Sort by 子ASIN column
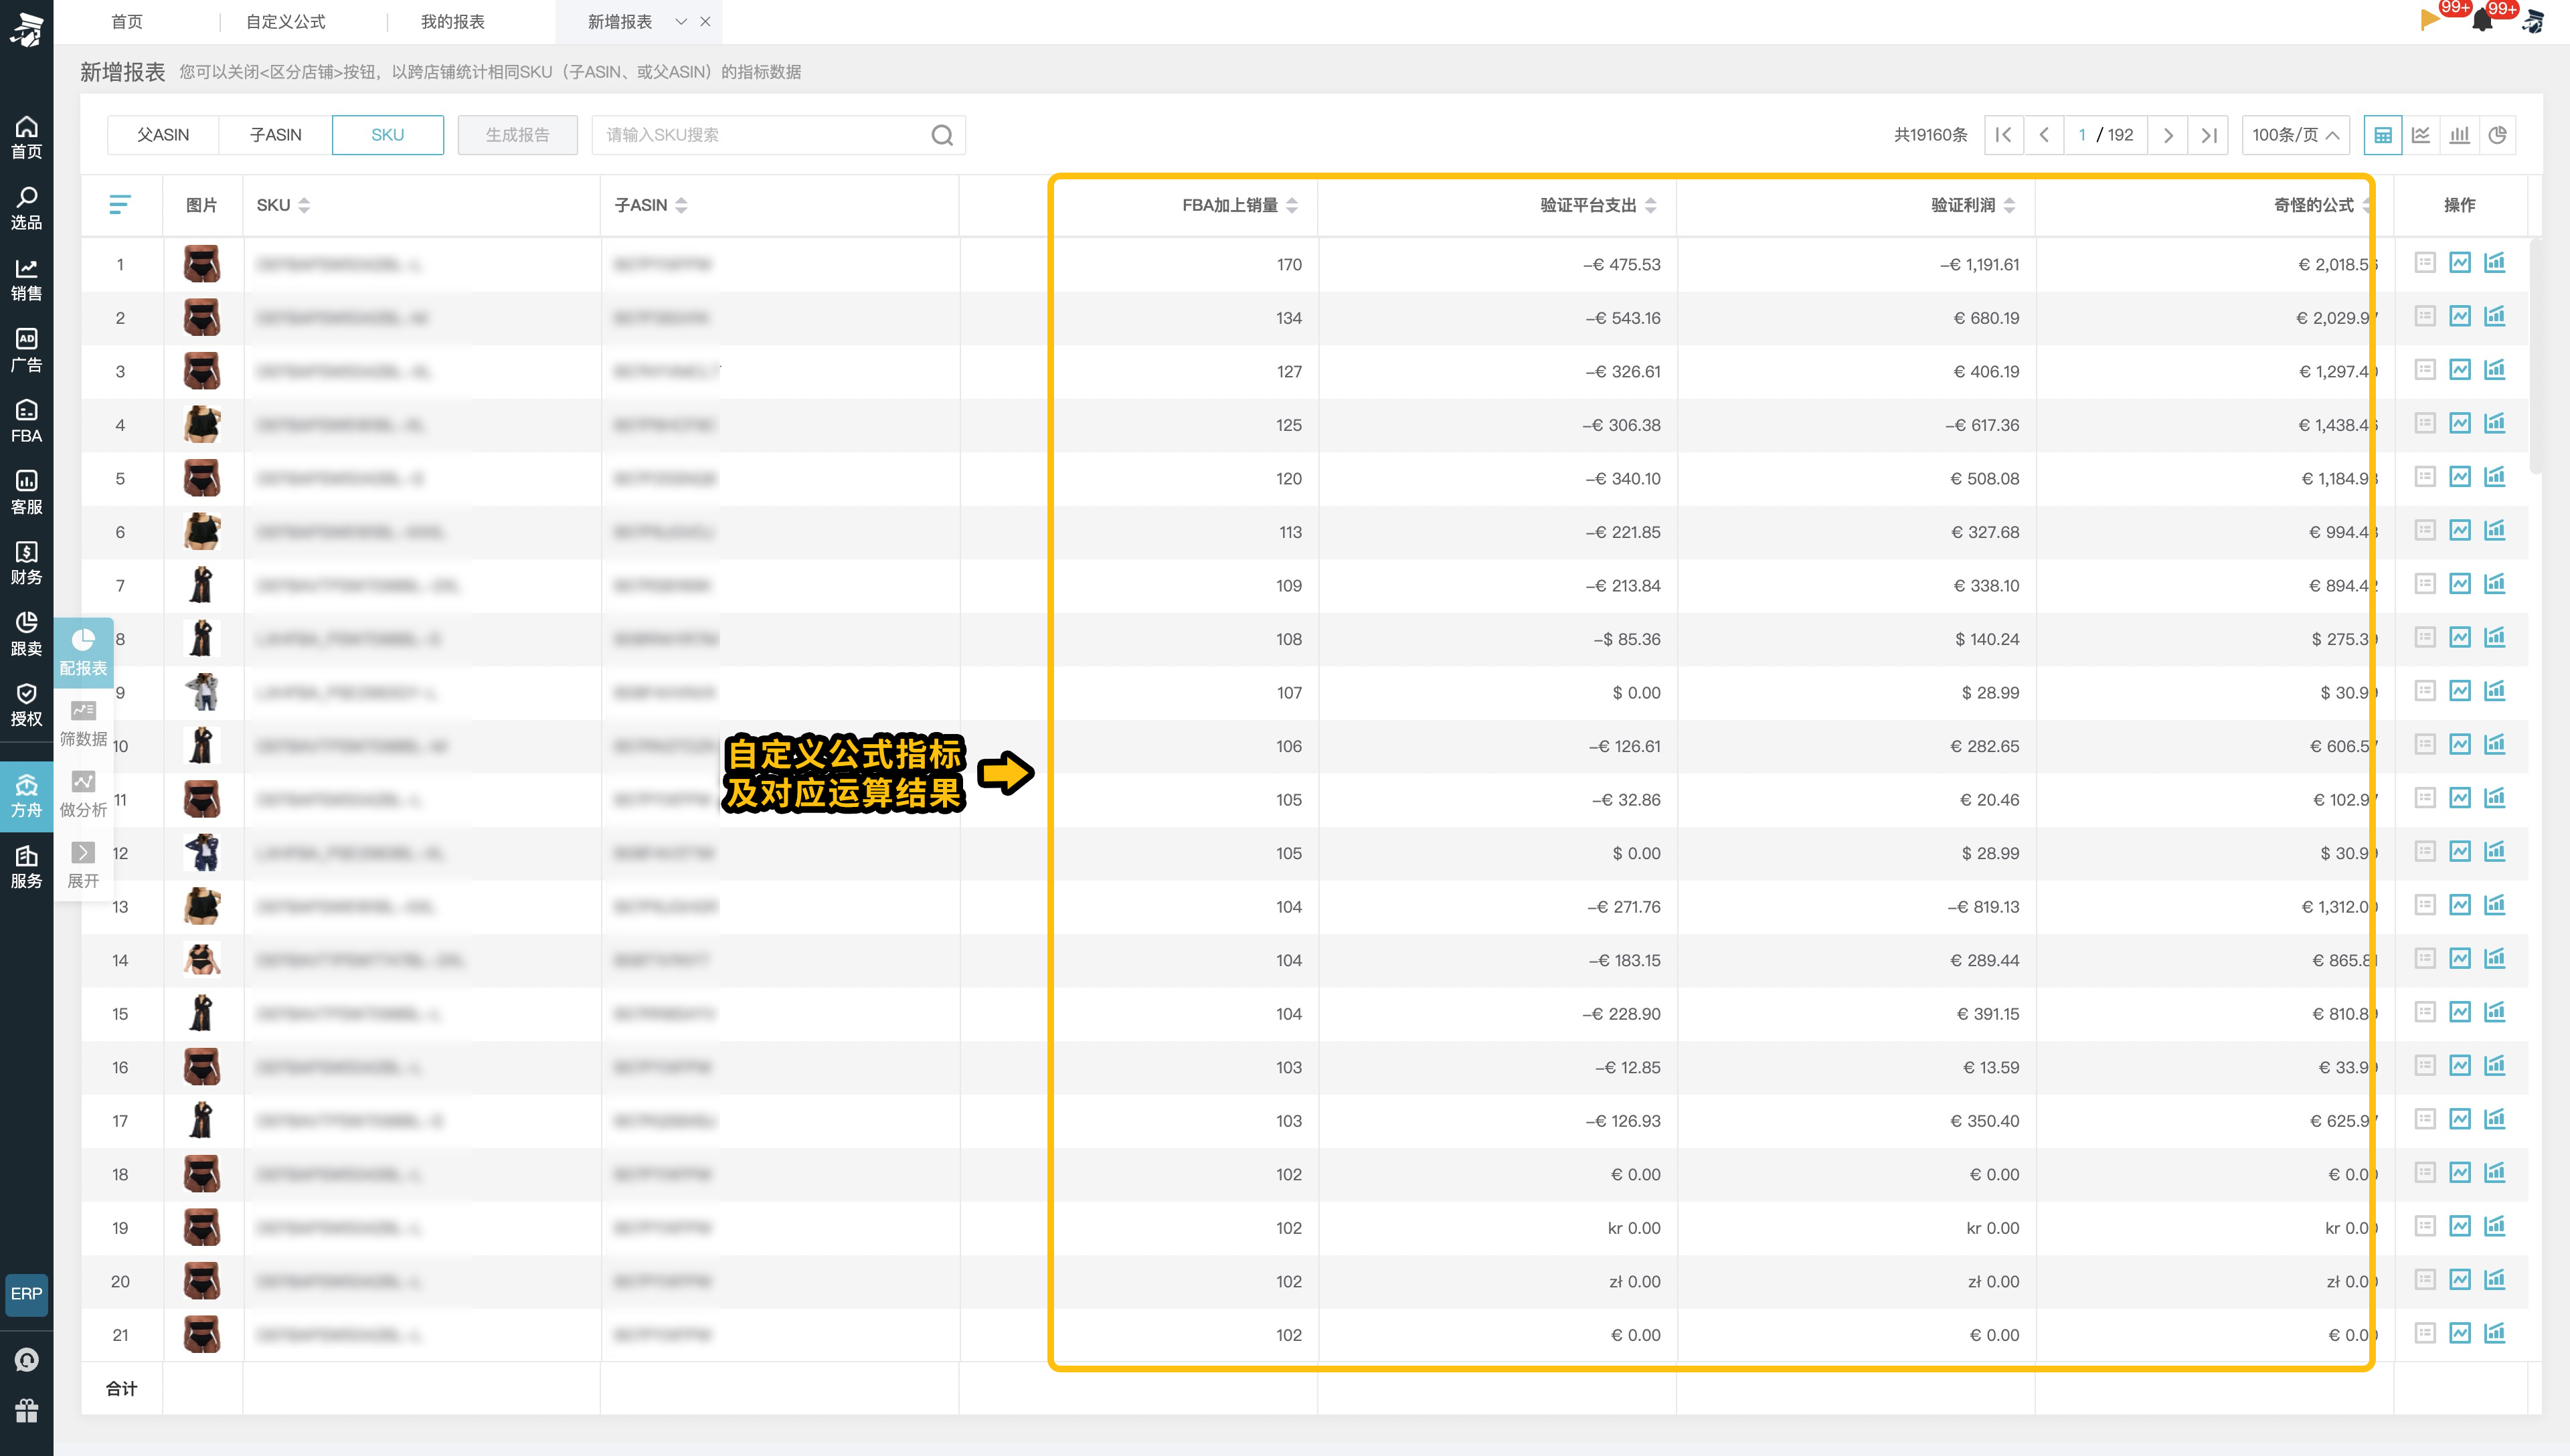 [681, 205]
